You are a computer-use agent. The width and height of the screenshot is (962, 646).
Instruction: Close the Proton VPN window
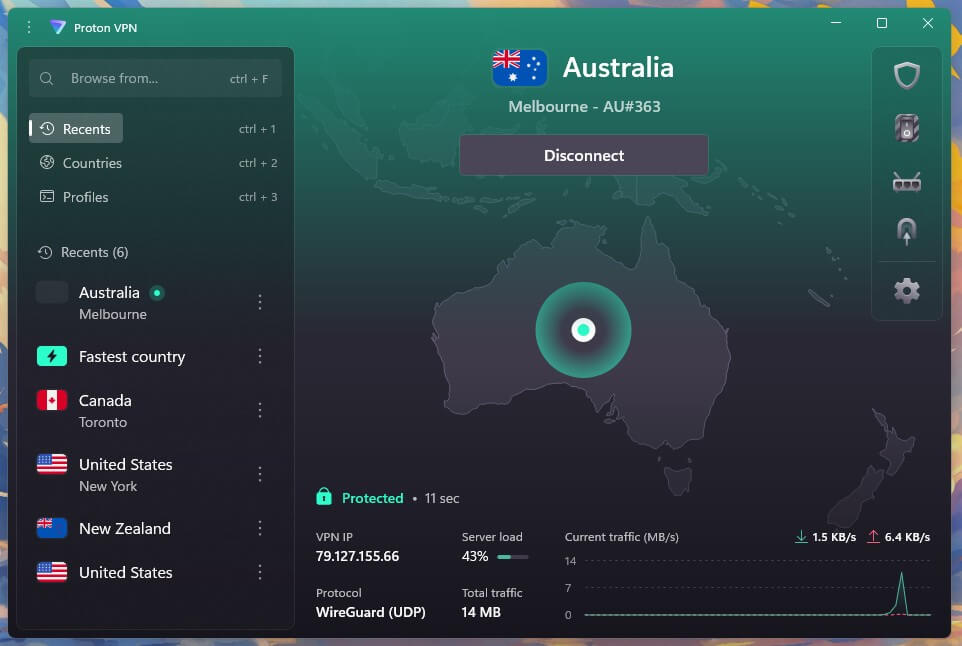tap(928, 23)
